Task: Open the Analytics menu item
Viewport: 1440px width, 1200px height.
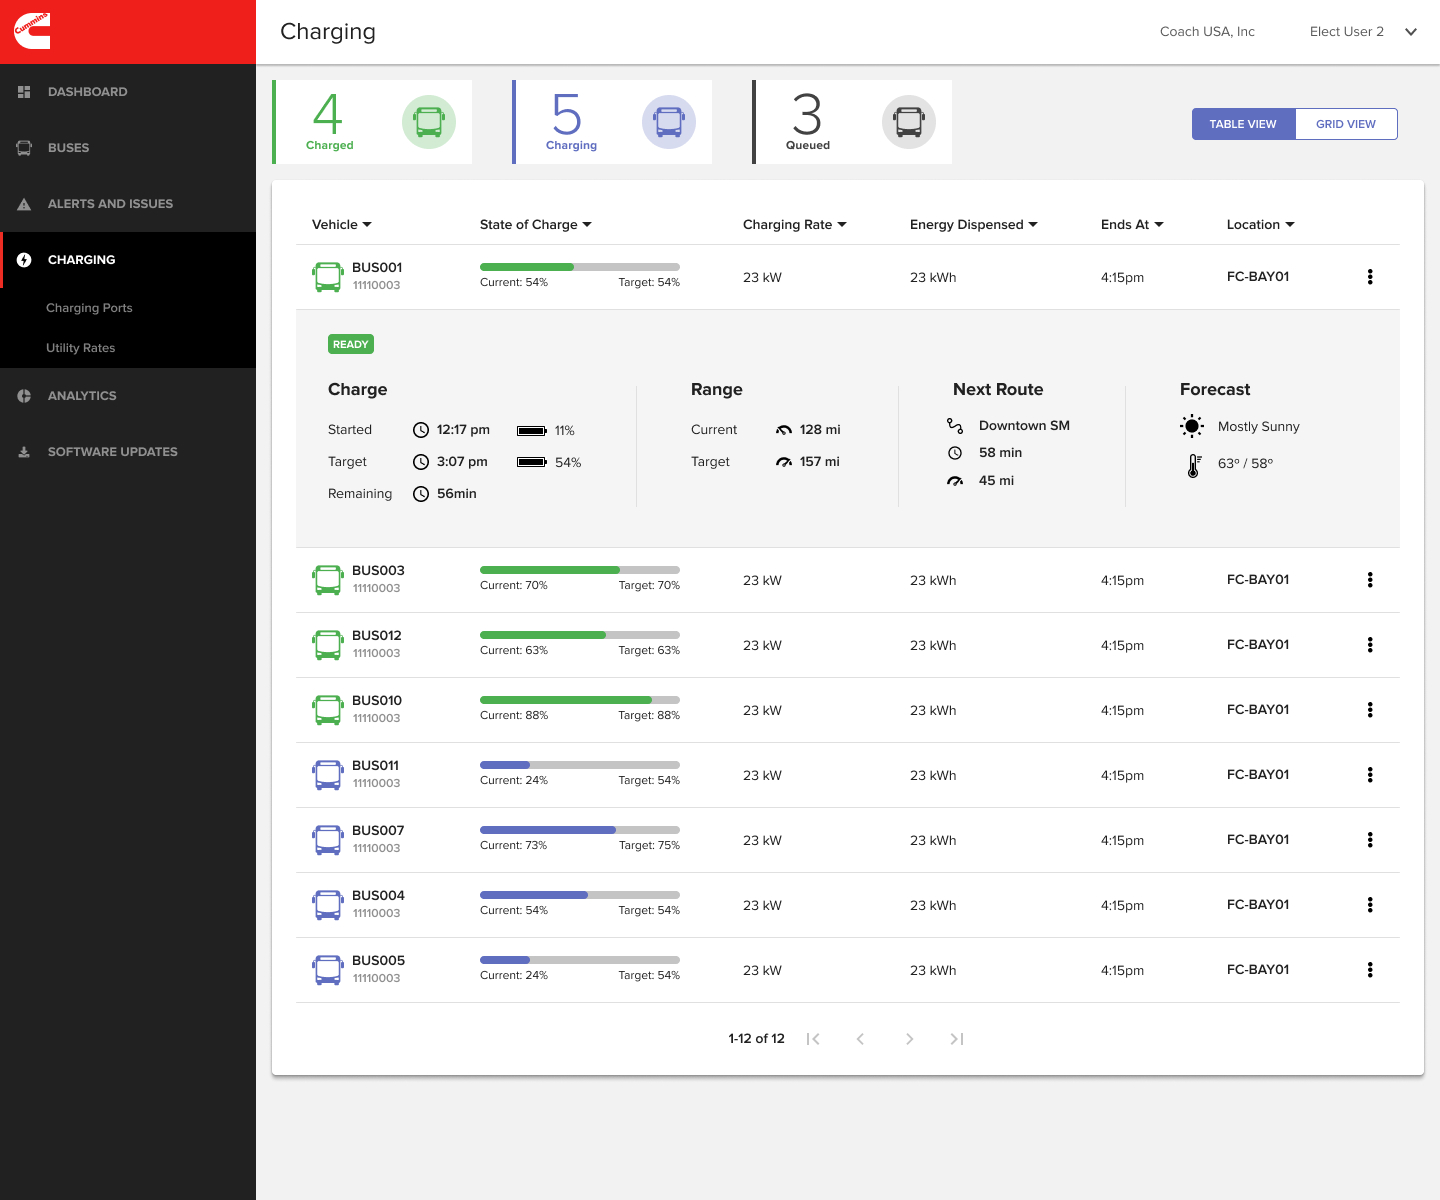Action: pyautogui.click(x=128, y=396)
